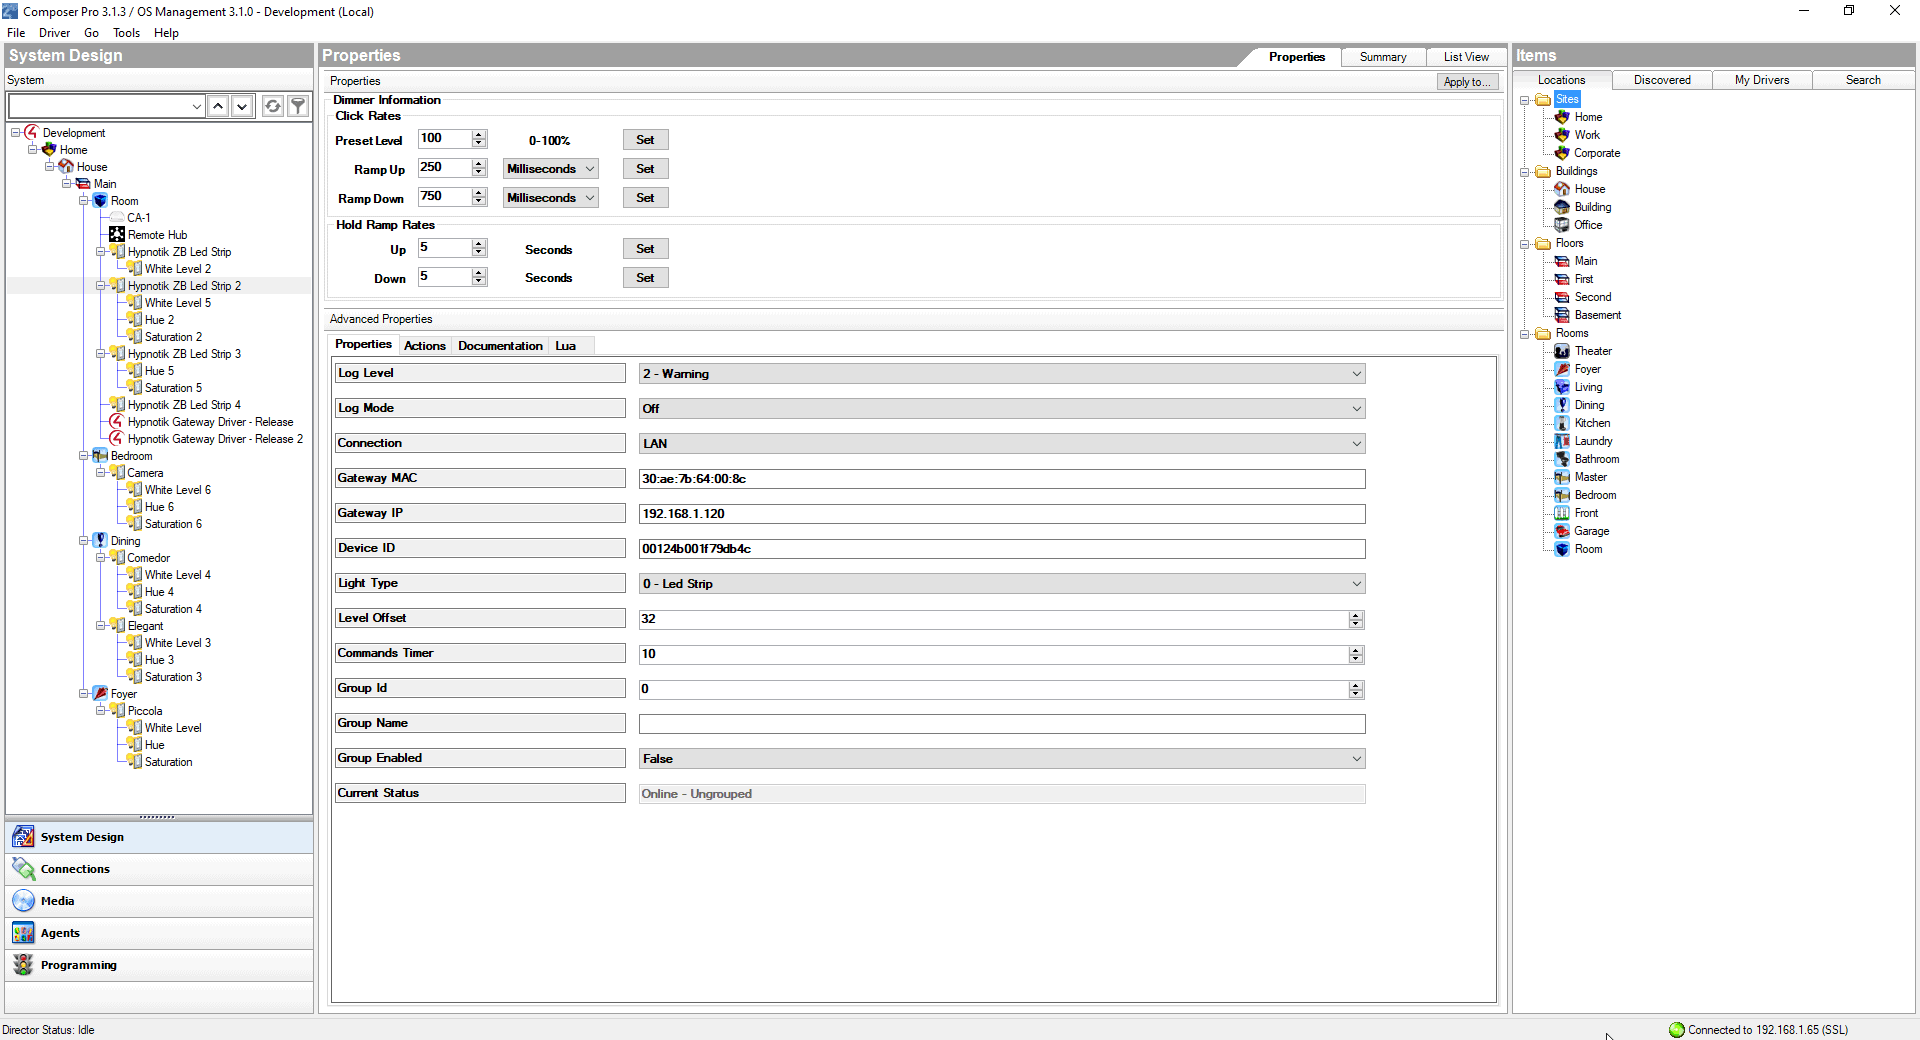Click Set button for Preset Level

click(645, 140)
